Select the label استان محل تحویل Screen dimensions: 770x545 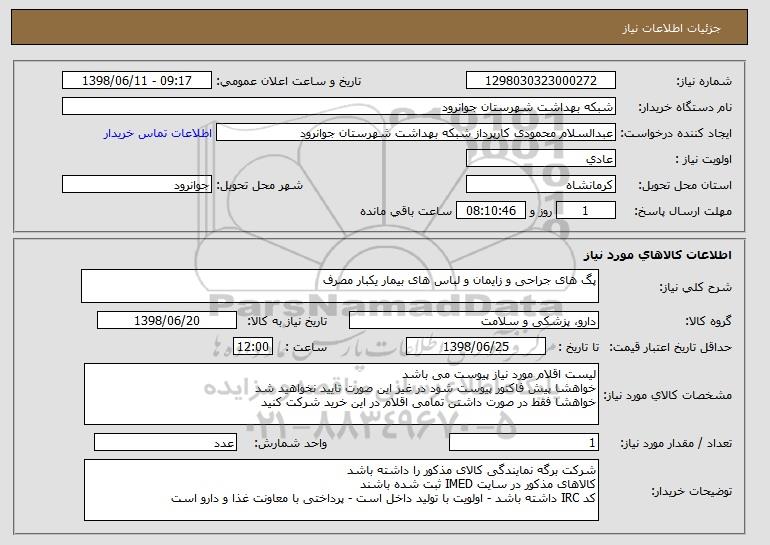(x=685, y=185)
